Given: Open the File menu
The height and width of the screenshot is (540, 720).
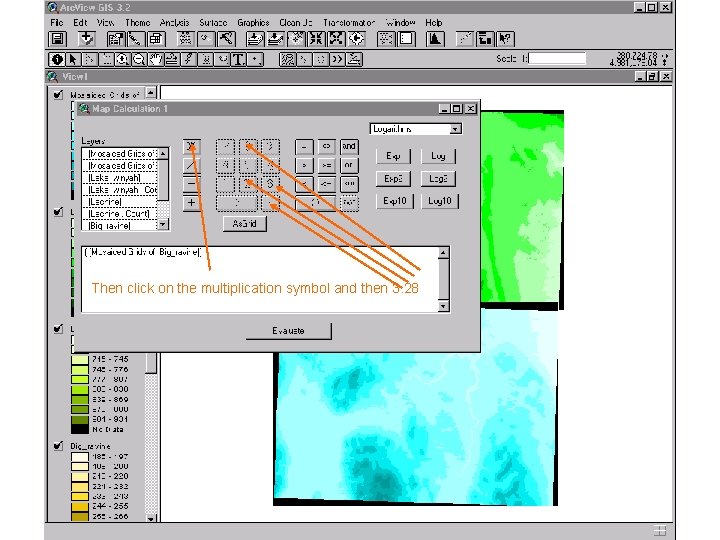Looking at the screenshot, I should (56, 22).
